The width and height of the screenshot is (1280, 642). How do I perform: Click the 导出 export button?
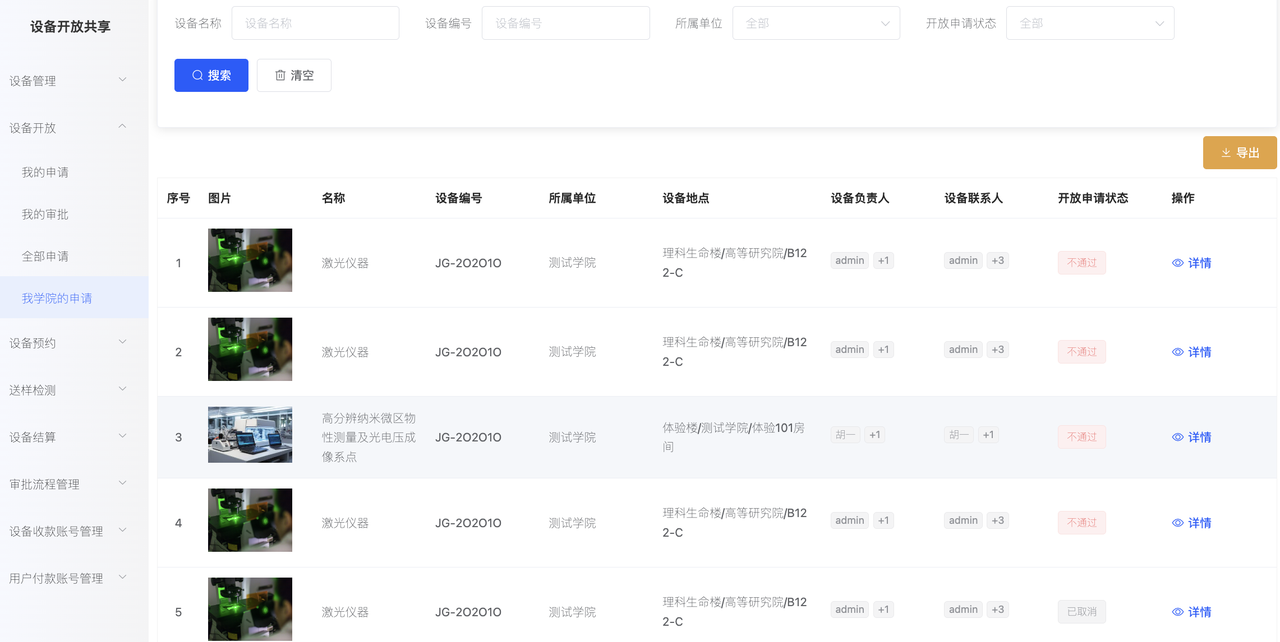pyautogui.click(x=1239, y=153)
